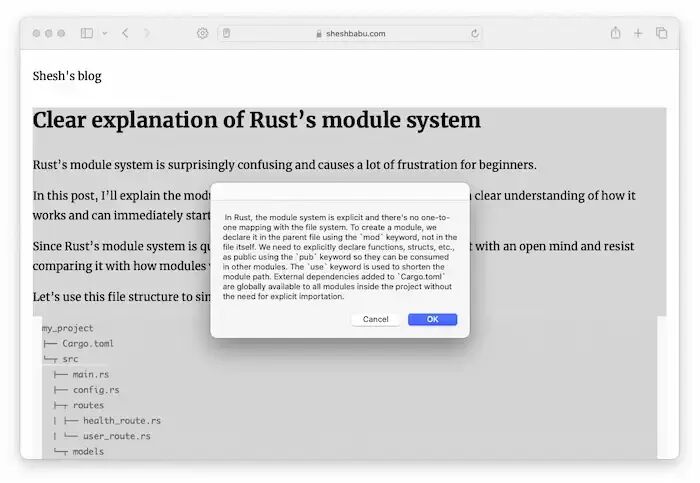Show the tab overview icon
Viewport: 700px width, 483px height.
click(x=662, y=33)
